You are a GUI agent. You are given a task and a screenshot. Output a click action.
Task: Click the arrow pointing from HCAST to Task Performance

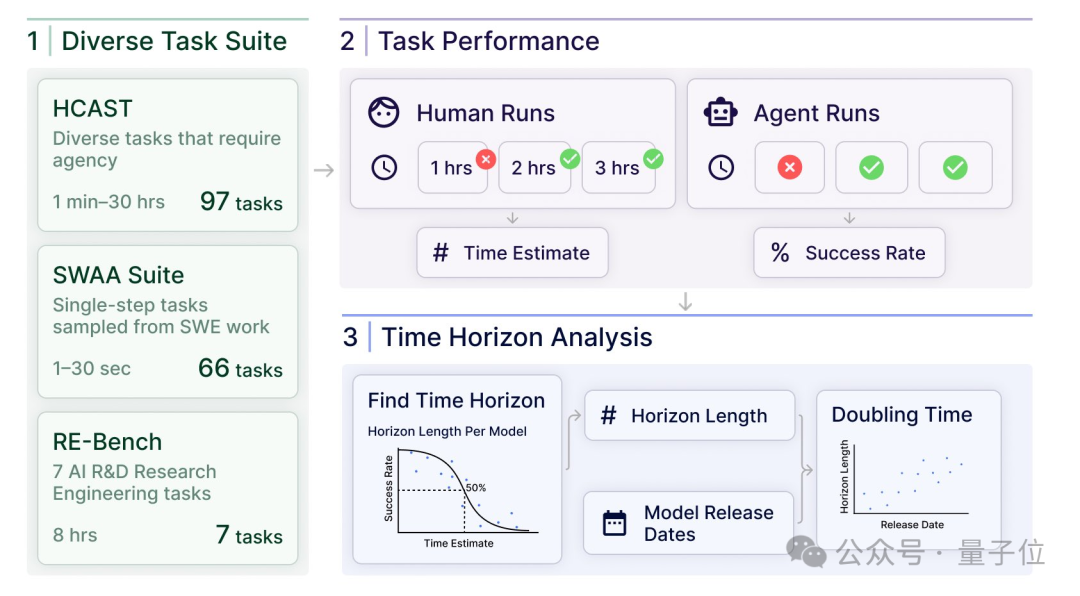(324, 169)
